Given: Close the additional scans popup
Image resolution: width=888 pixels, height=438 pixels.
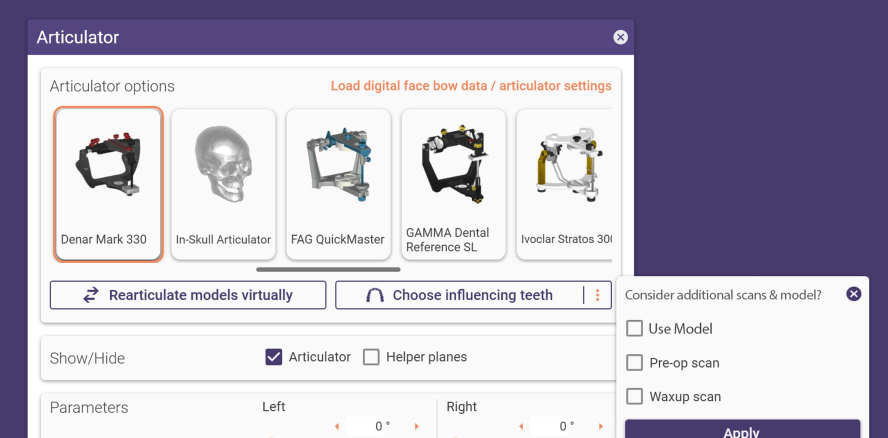Looking at the screenshot, I should click(x=853, y=294).
